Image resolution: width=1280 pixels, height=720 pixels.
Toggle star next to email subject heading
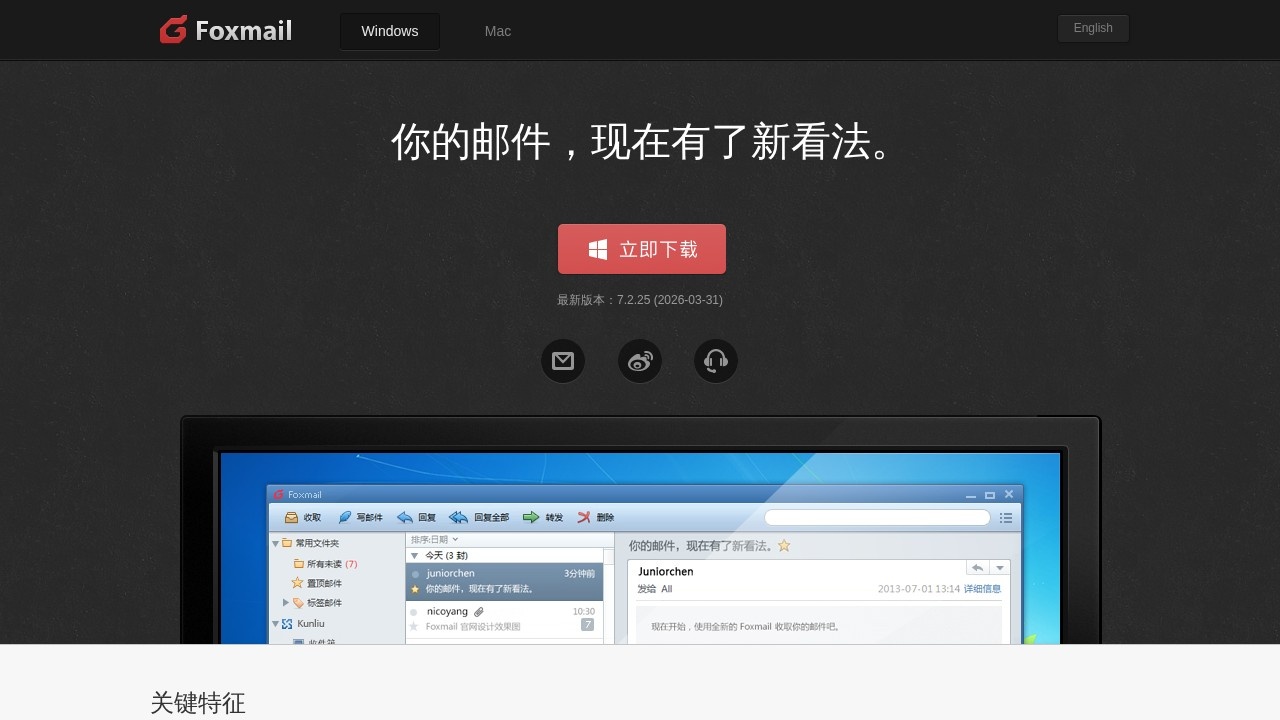click(x=784, y=546)
